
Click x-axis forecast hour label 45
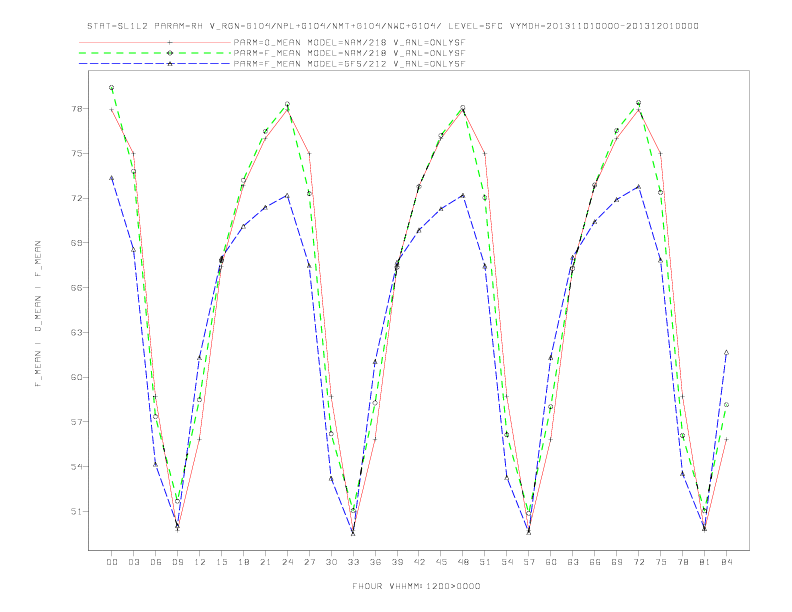pyautogui.click(x=441, y=562)
